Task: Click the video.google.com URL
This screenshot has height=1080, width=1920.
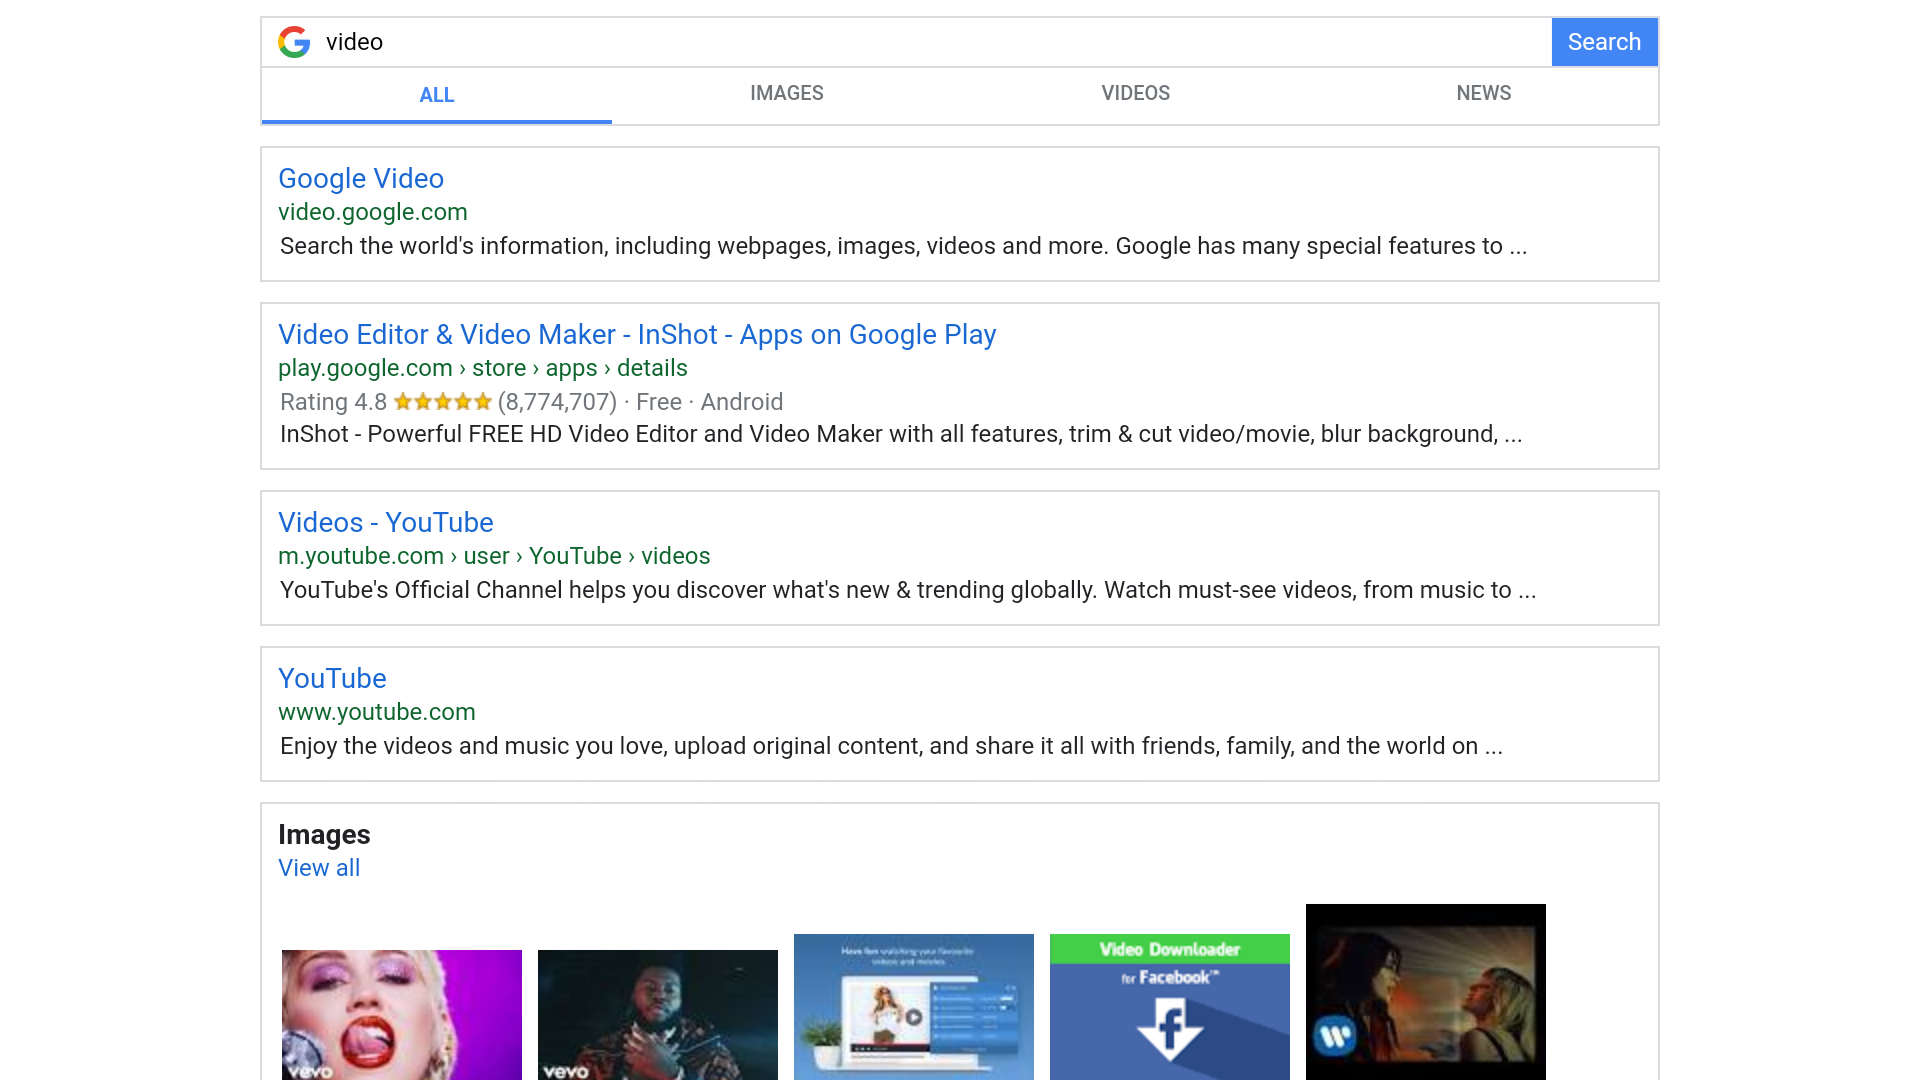Action: pos(373,212)
